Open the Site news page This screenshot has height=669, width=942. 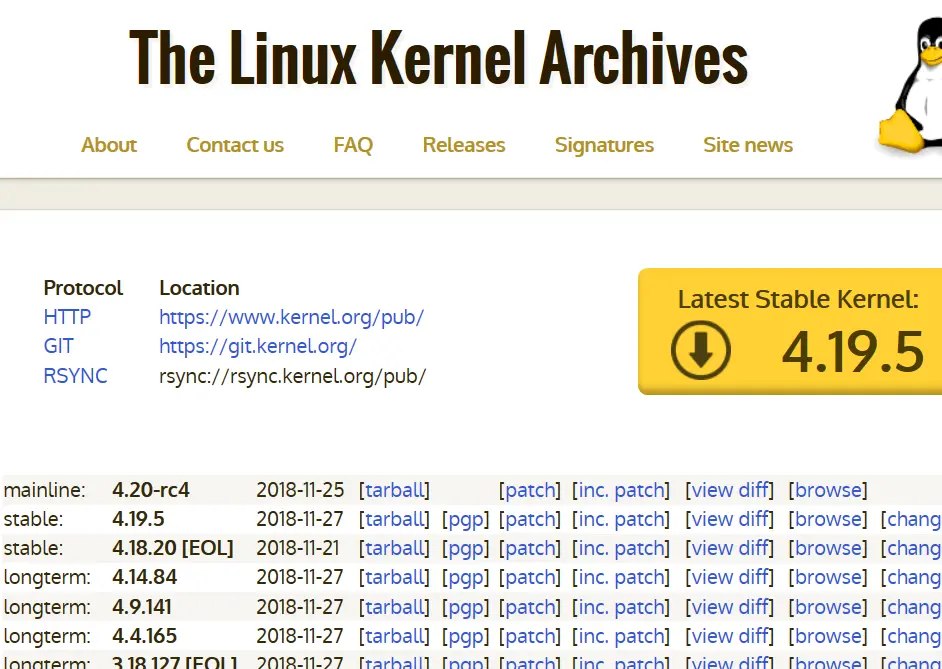click(x=748, y=145)
